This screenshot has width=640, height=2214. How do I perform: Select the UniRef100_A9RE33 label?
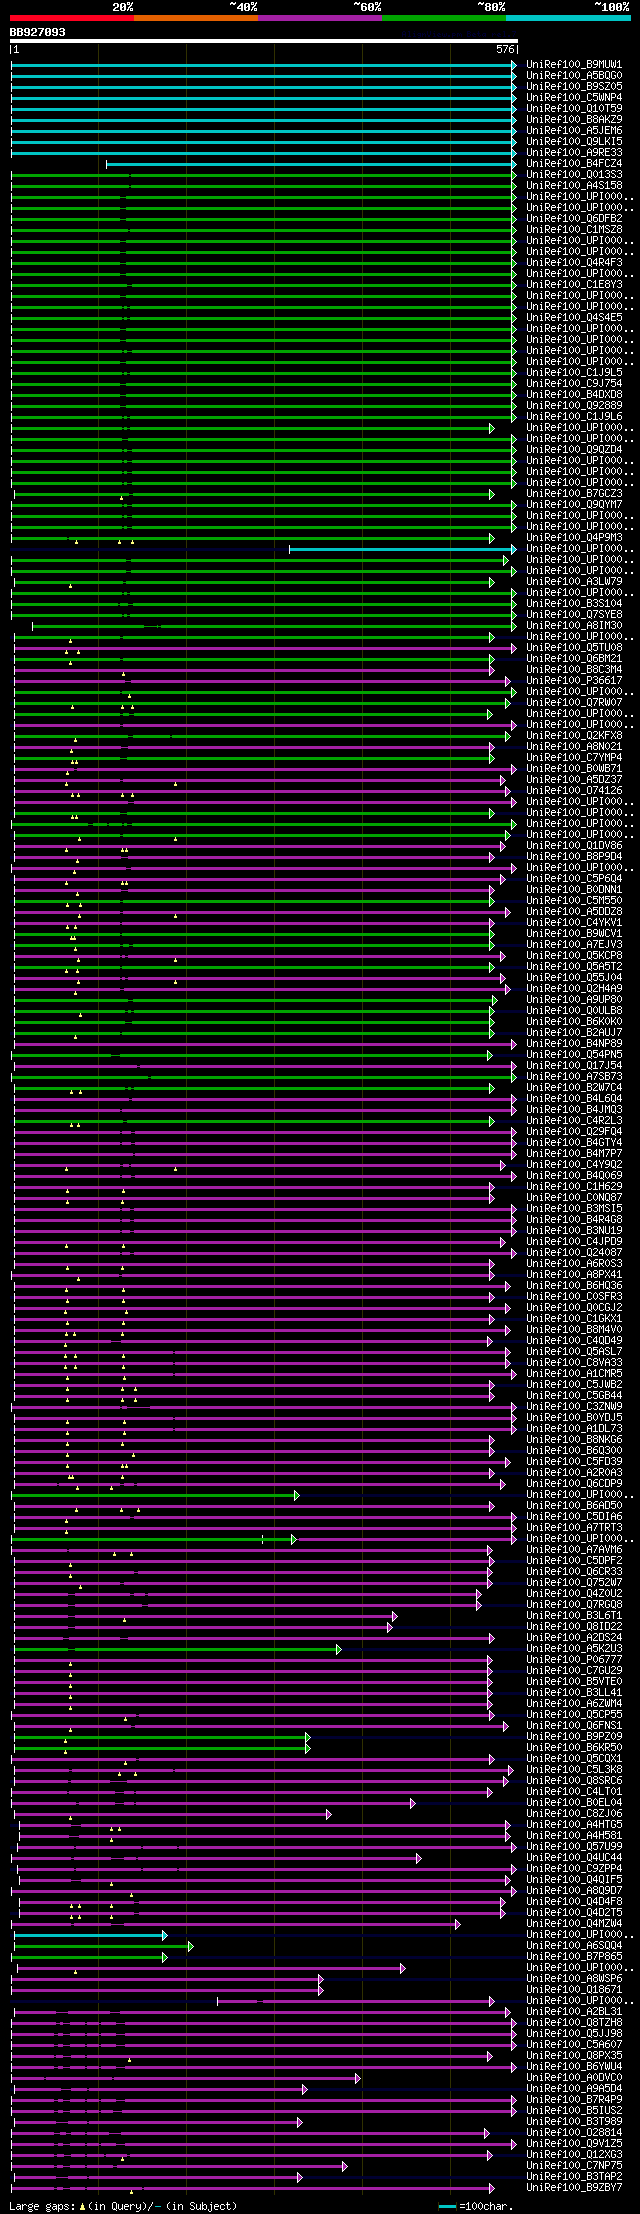click(x=574, y=152)
